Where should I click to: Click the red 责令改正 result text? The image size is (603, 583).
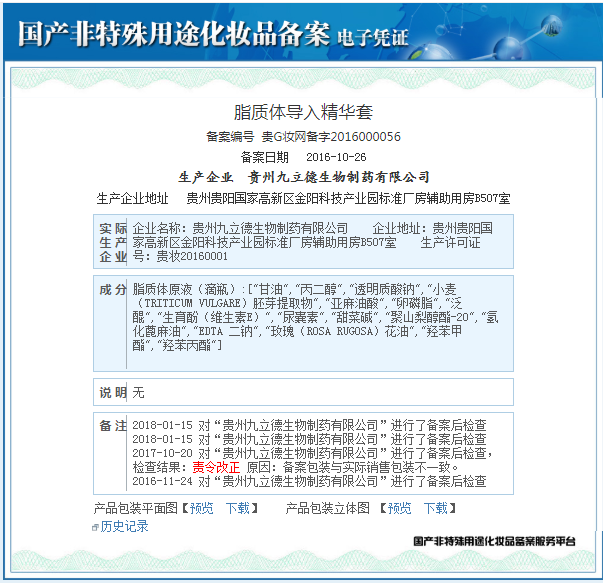tap(216, 467)
